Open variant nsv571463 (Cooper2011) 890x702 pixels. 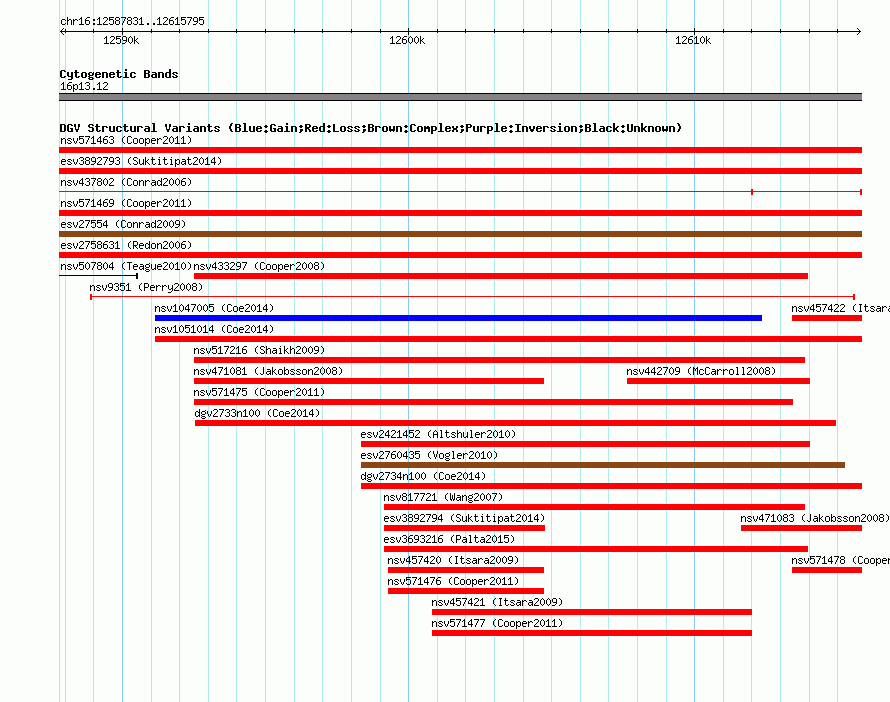point(460,150)
